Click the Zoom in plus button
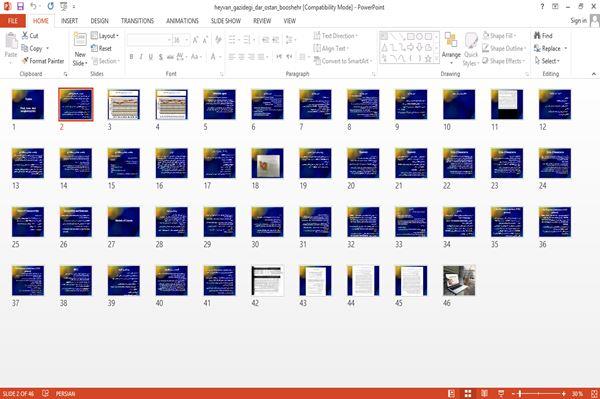 pos(564,394)
